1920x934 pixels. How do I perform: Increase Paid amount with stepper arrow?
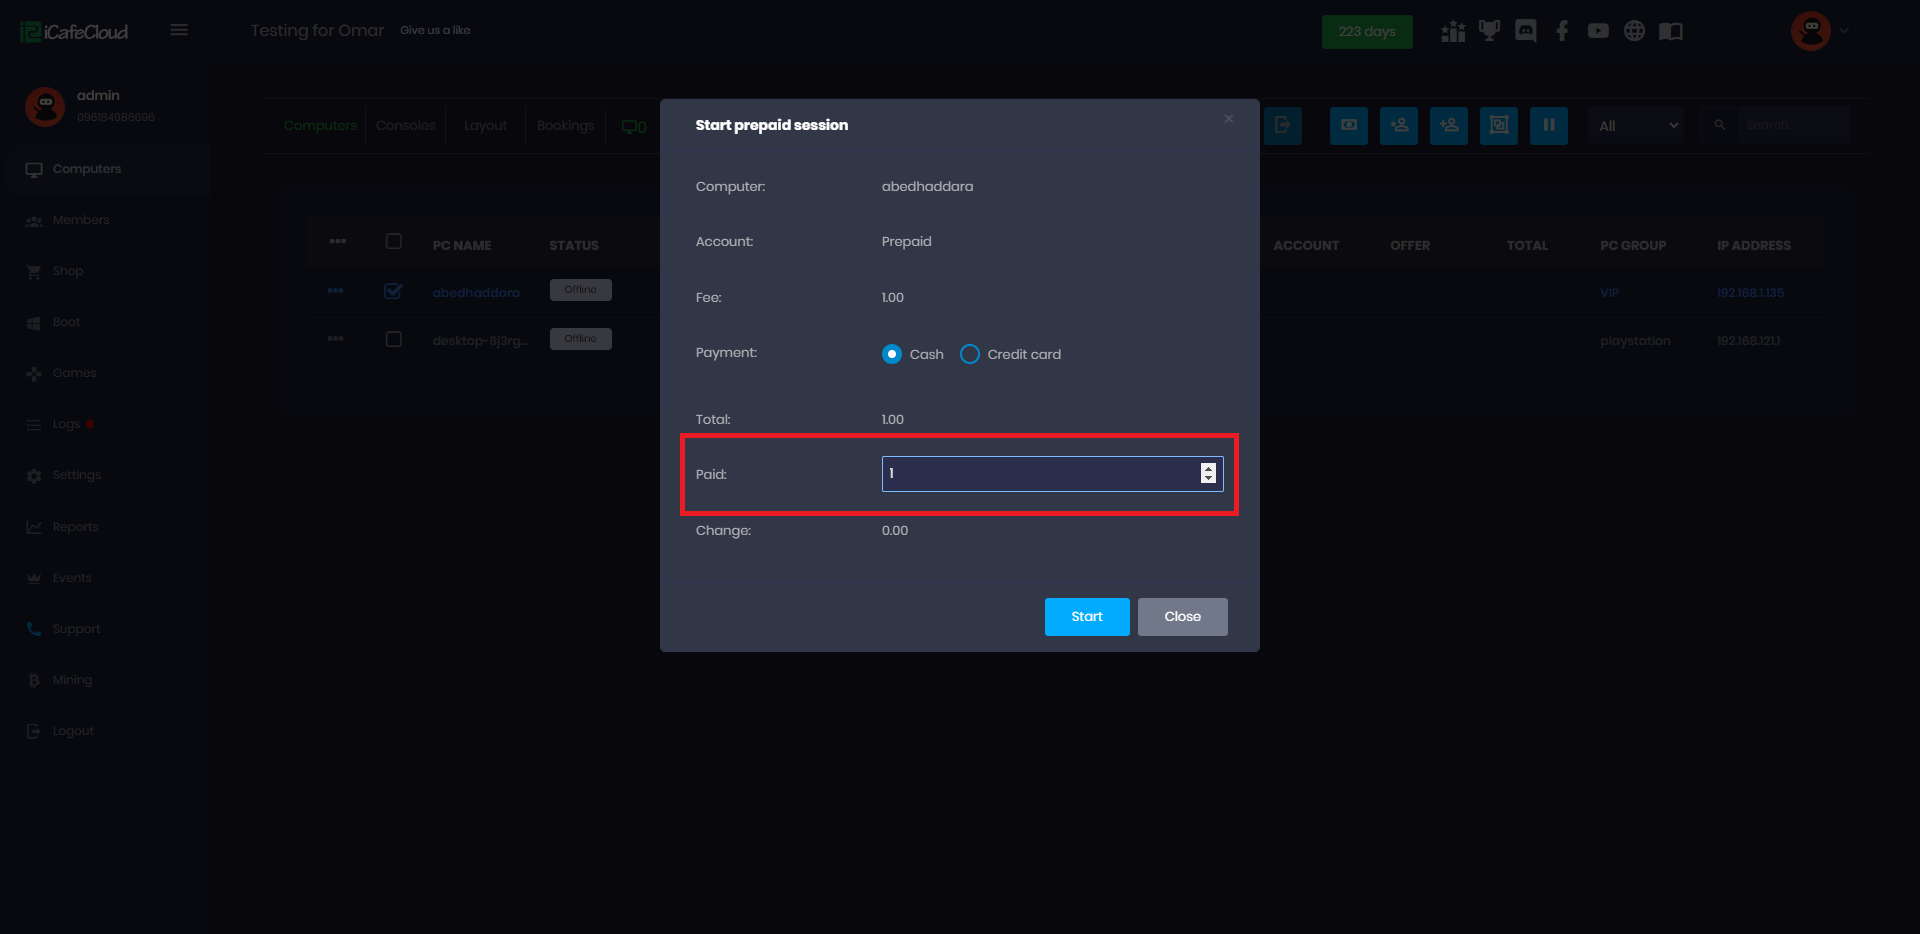pyautogui.click(x=1209, y=468)
